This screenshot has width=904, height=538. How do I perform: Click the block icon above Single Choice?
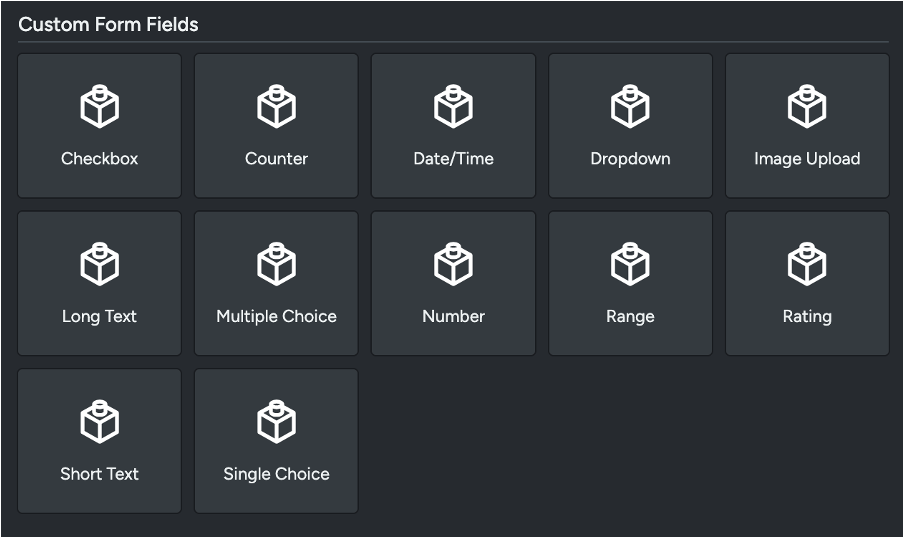276,423
